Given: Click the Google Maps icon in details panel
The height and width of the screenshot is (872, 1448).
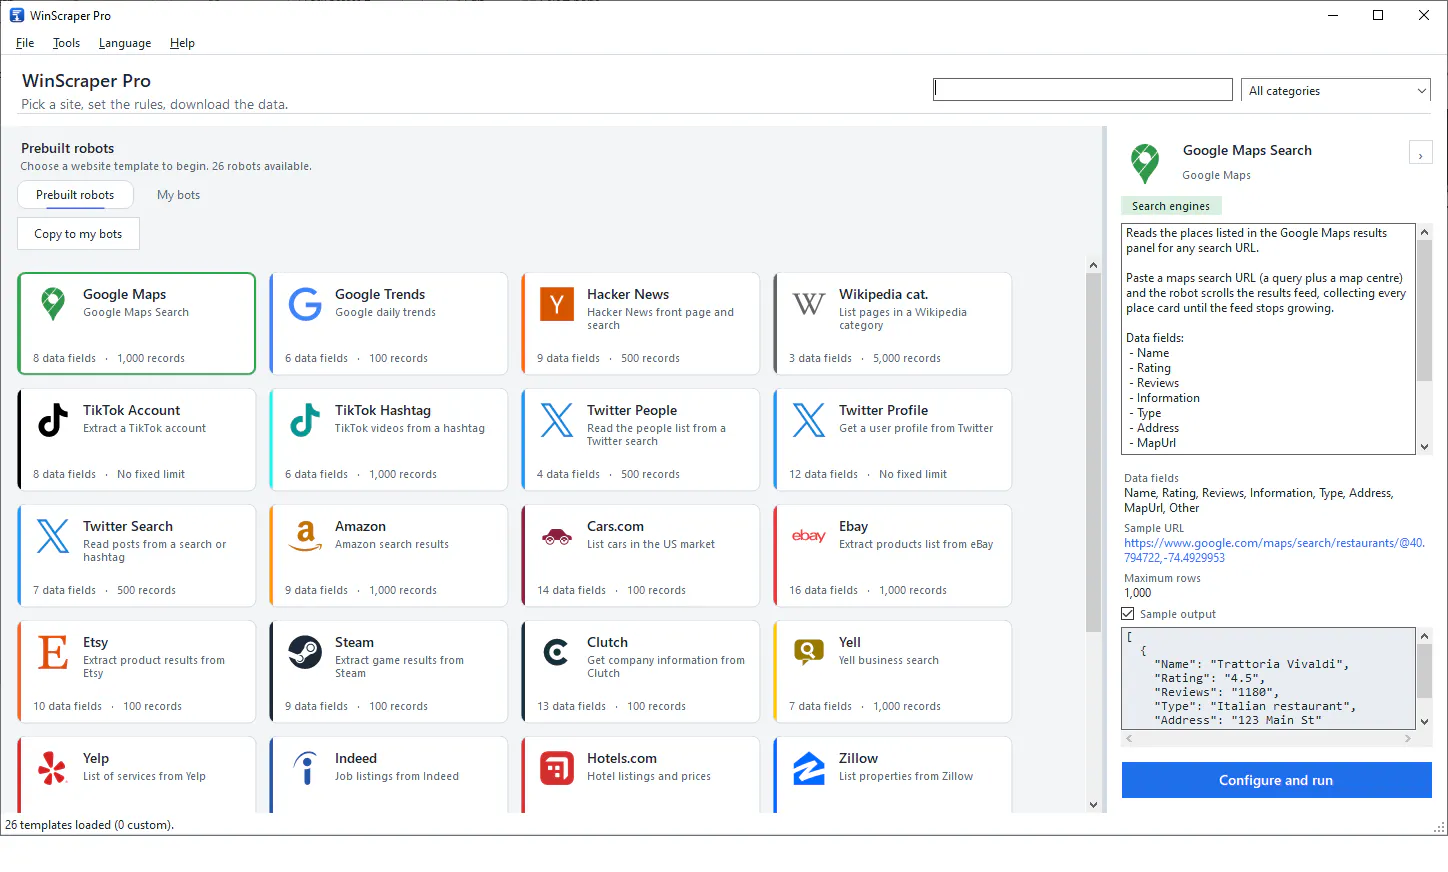Looking at the screenshot, I should tap(1145, 163).
